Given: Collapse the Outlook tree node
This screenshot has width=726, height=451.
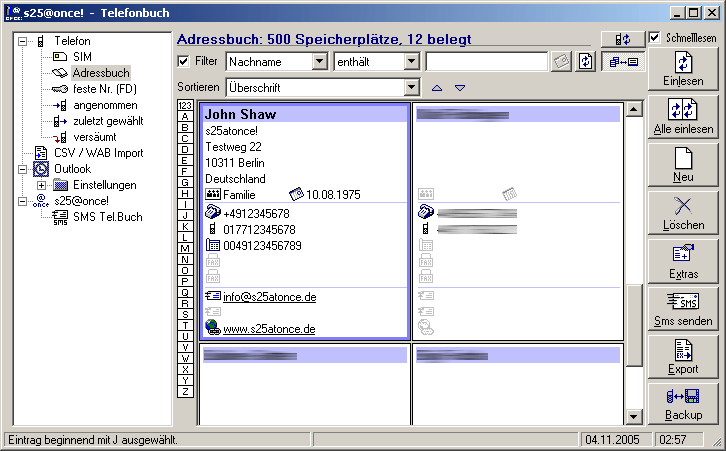Looking at the screenshot, I should [22, 169].
